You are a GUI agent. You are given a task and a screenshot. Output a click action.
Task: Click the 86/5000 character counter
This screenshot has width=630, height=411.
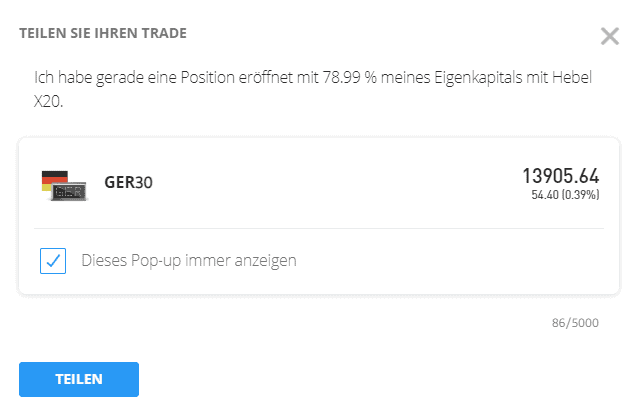tap(574, 324)
